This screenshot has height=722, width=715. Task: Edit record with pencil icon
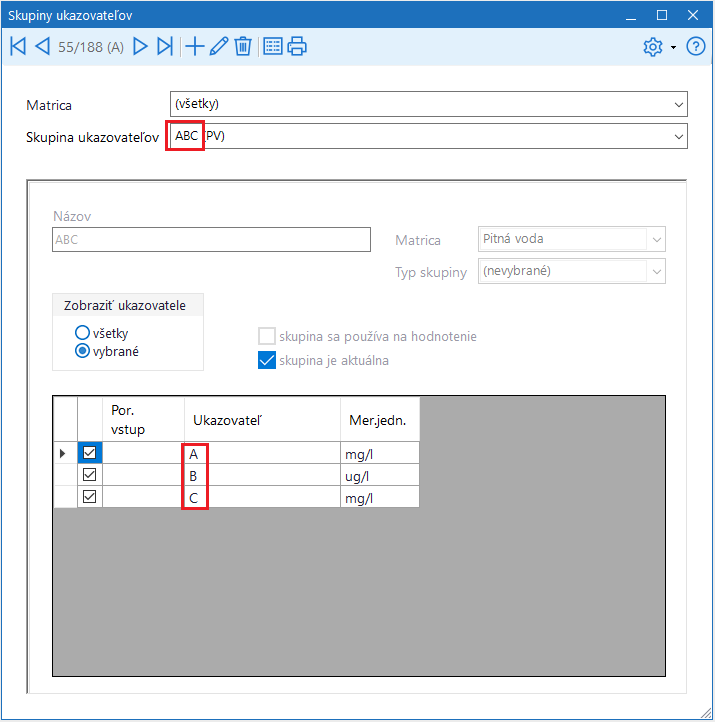(x=219, y=46)
